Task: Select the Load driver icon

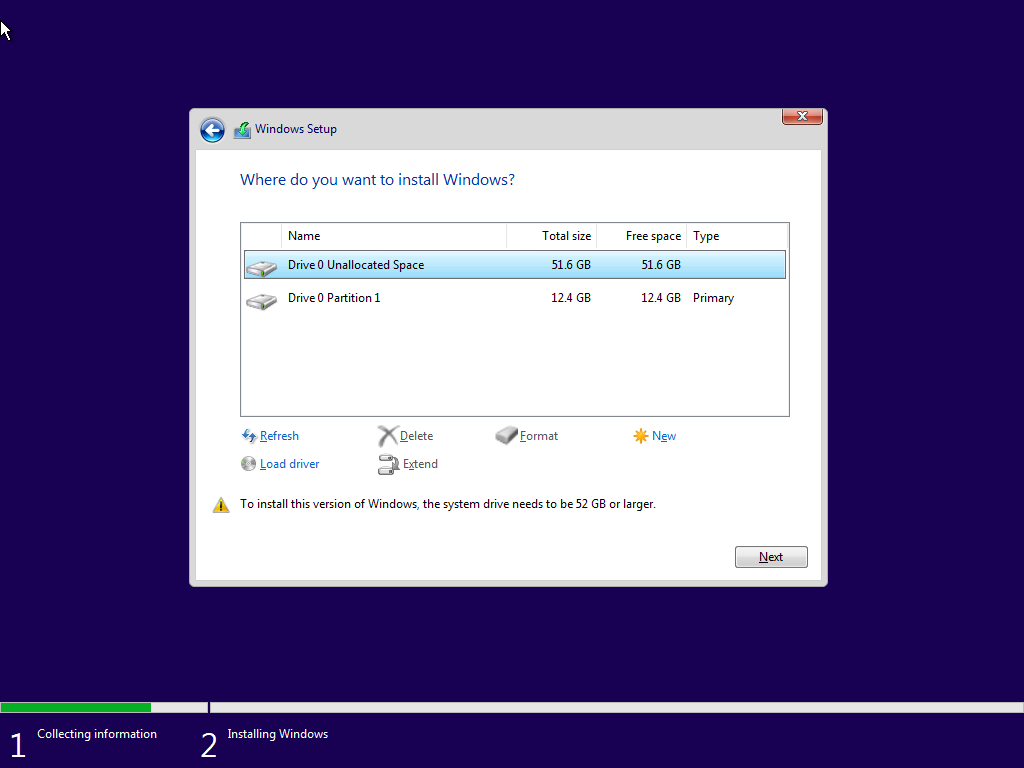Action: pos(248,463)
